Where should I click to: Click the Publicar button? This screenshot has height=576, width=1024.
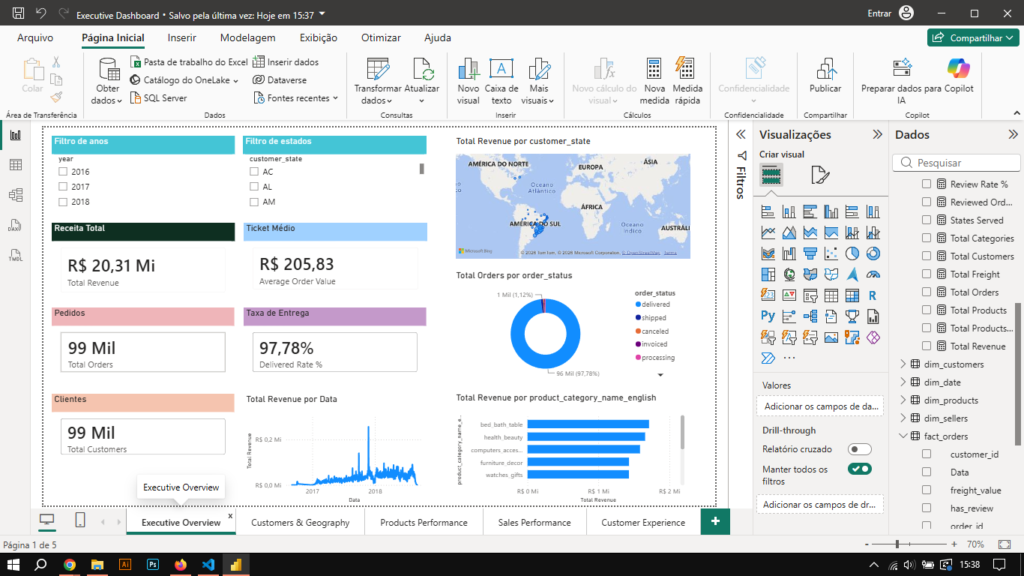pos(825,77)
